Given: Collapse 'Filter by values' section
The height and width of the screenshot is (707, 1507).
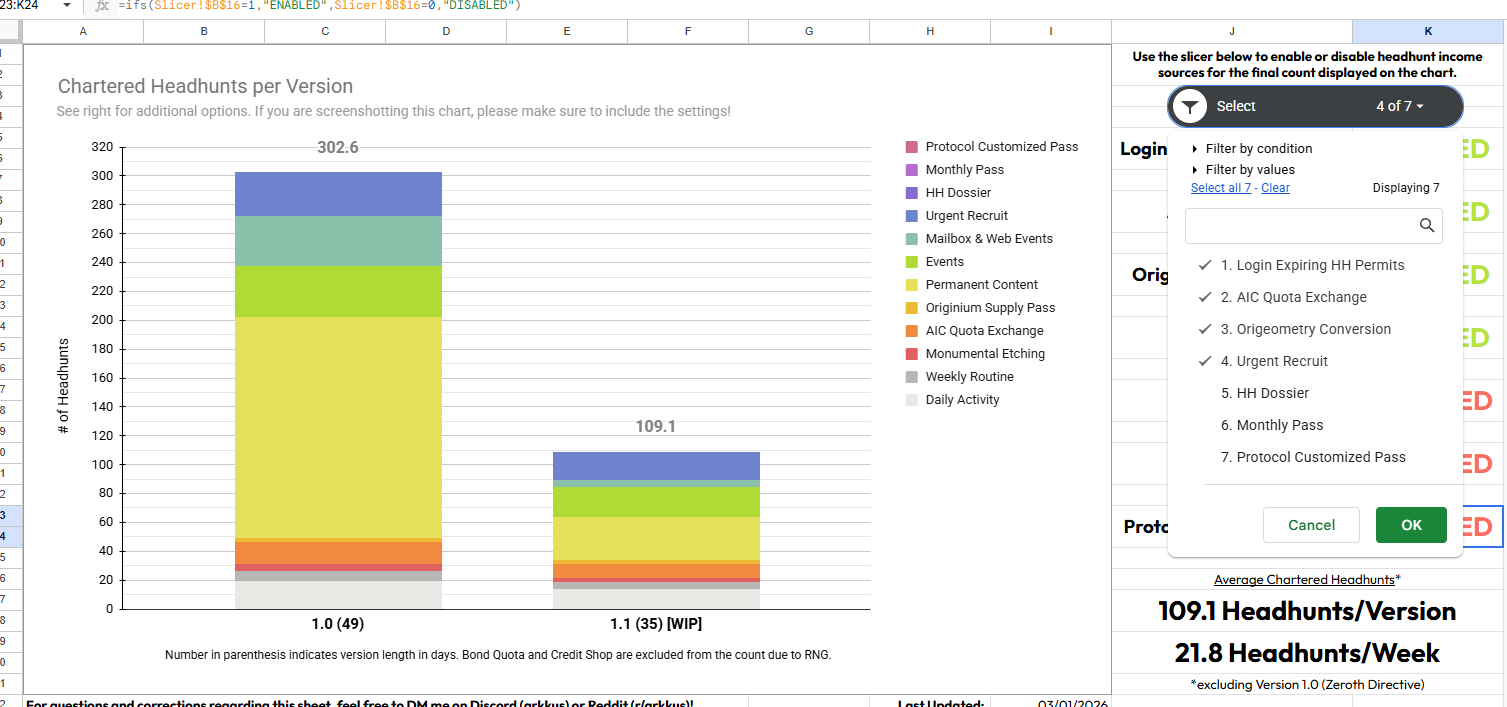Looking at the screenshot, I should (1243, 169).
